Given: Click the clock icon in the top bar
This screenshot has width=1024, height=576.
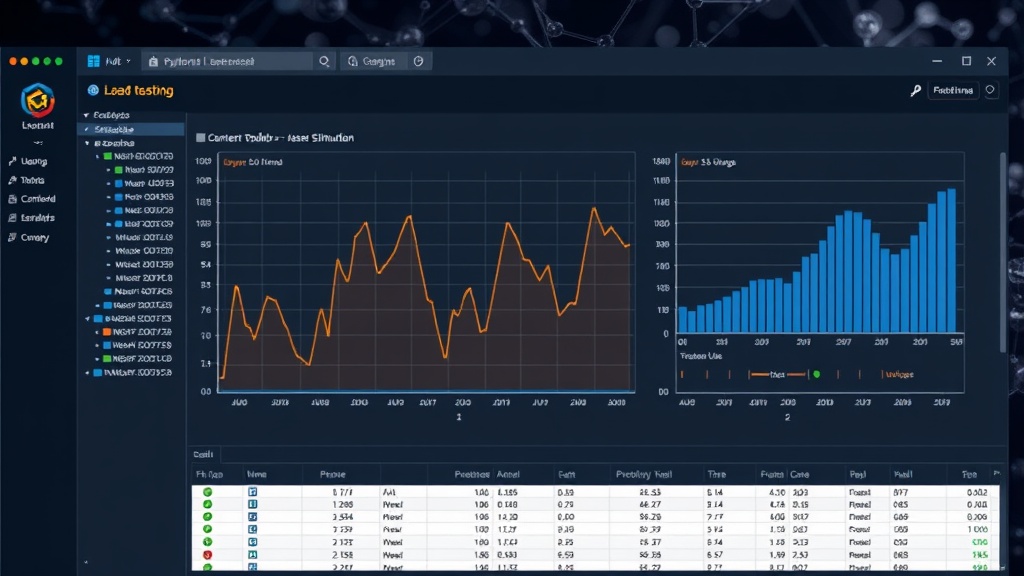Looking at the screenshot, I should click(x=419, y=61).
